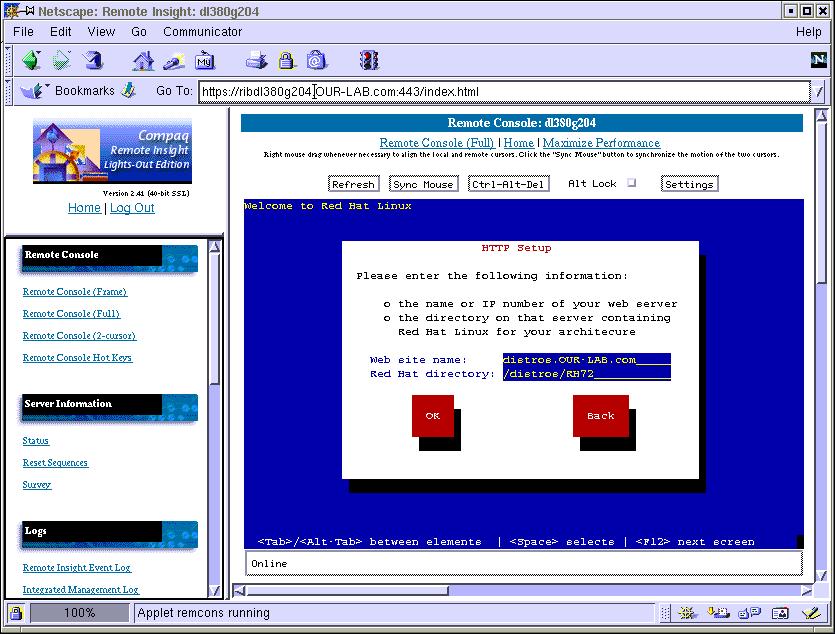This screenshot has width=835, height=634.
Task: Toggle the Alt Lock checkbox
Action: pyautogui.click(x=631, y=183)
